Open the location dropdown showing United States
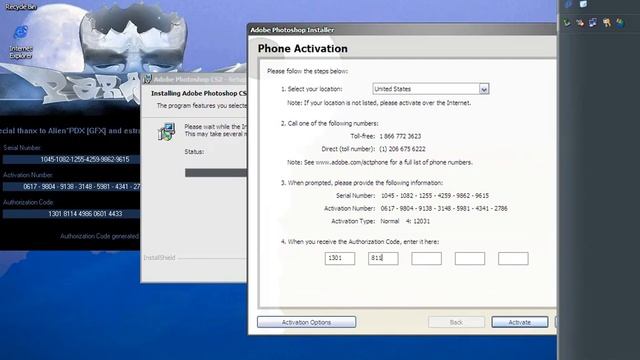 [431, 89]
